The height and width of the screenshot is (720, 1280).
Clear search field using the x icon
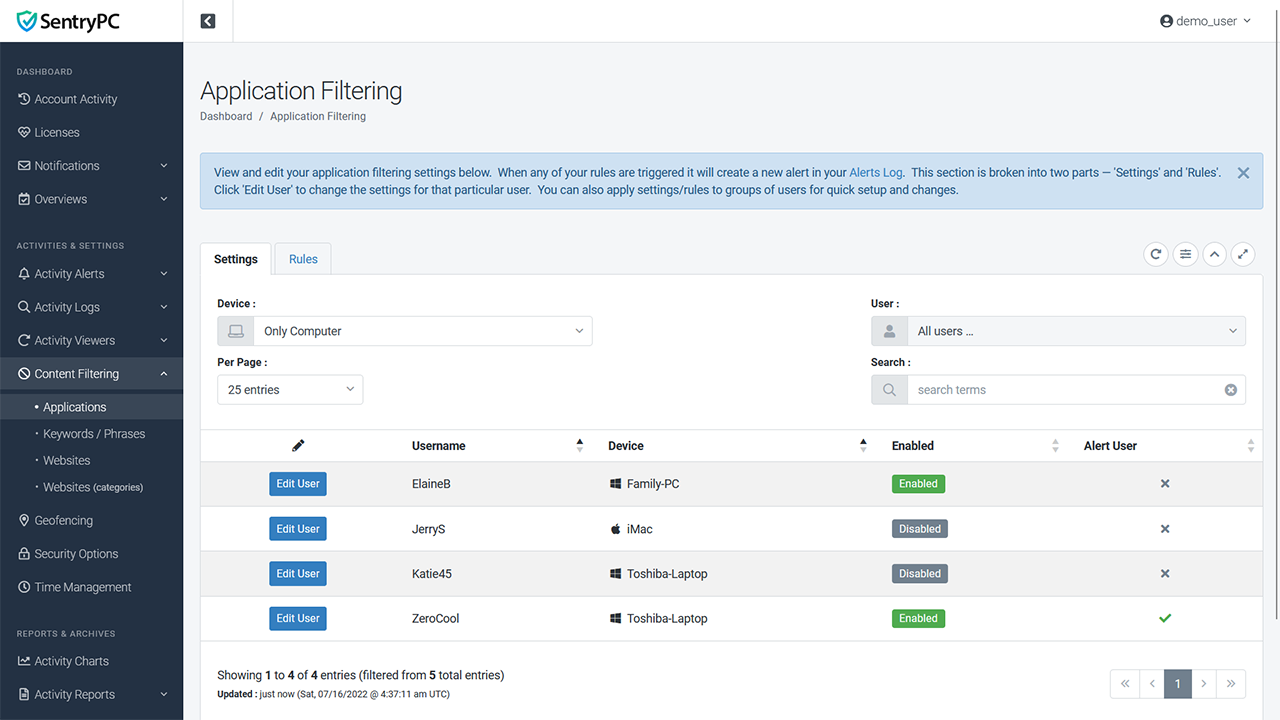coord(1231,390)
